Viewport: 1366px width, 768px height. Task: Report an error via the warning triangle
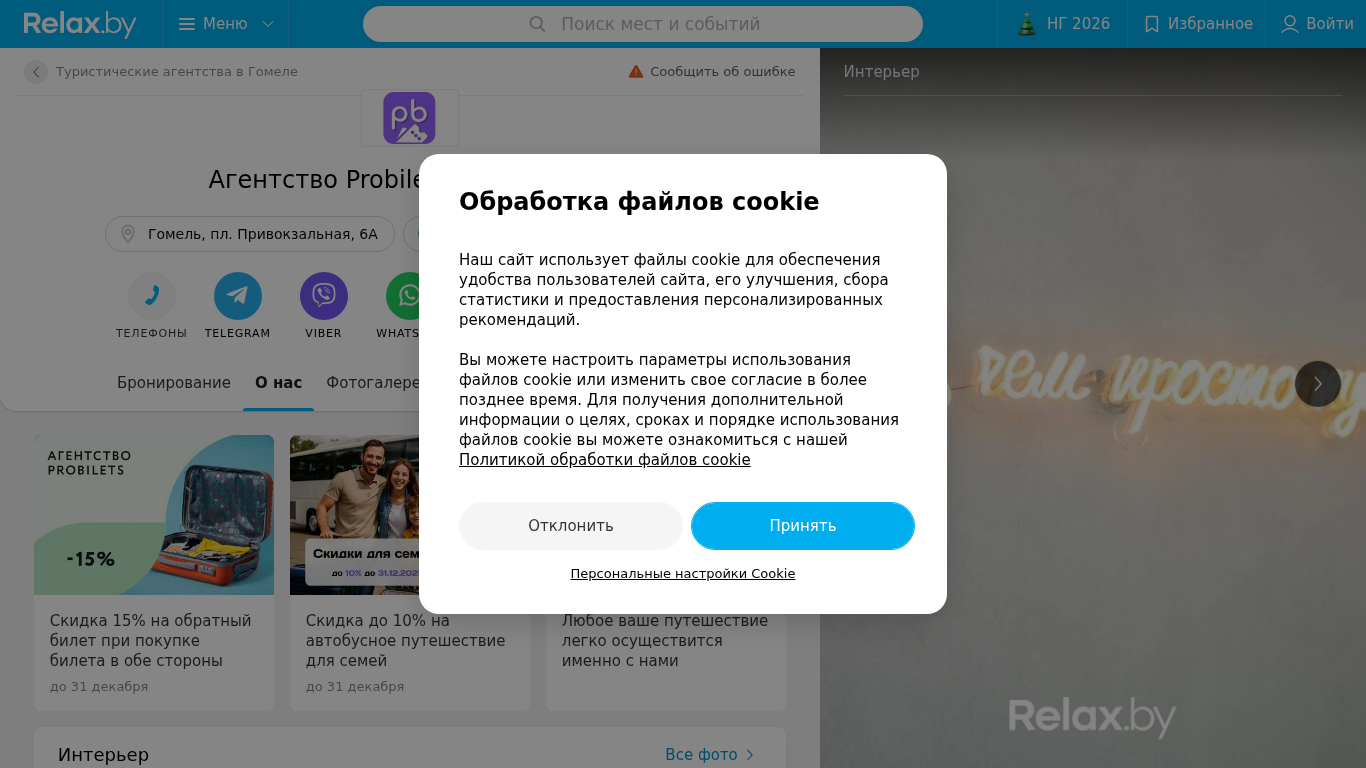point(636,72)
